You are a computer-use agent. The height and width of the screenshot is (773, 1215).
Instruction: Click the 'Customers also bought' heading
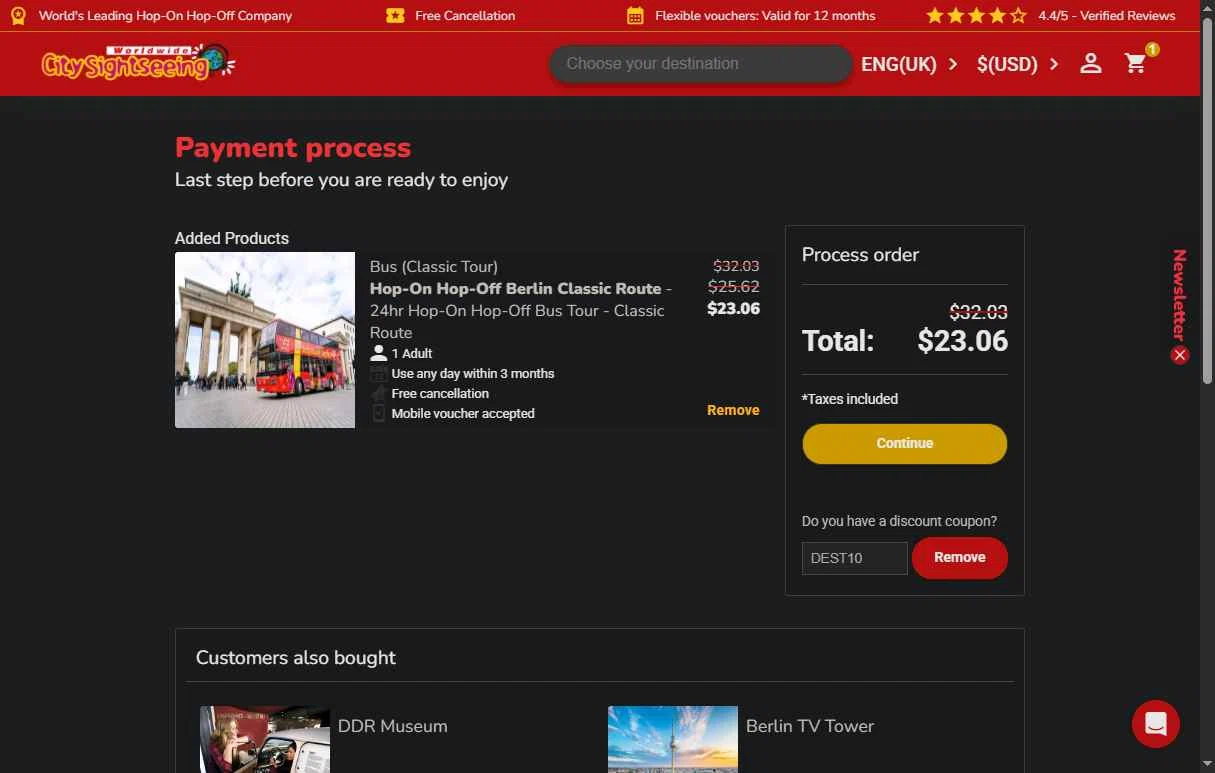click(x=296, y=657)
